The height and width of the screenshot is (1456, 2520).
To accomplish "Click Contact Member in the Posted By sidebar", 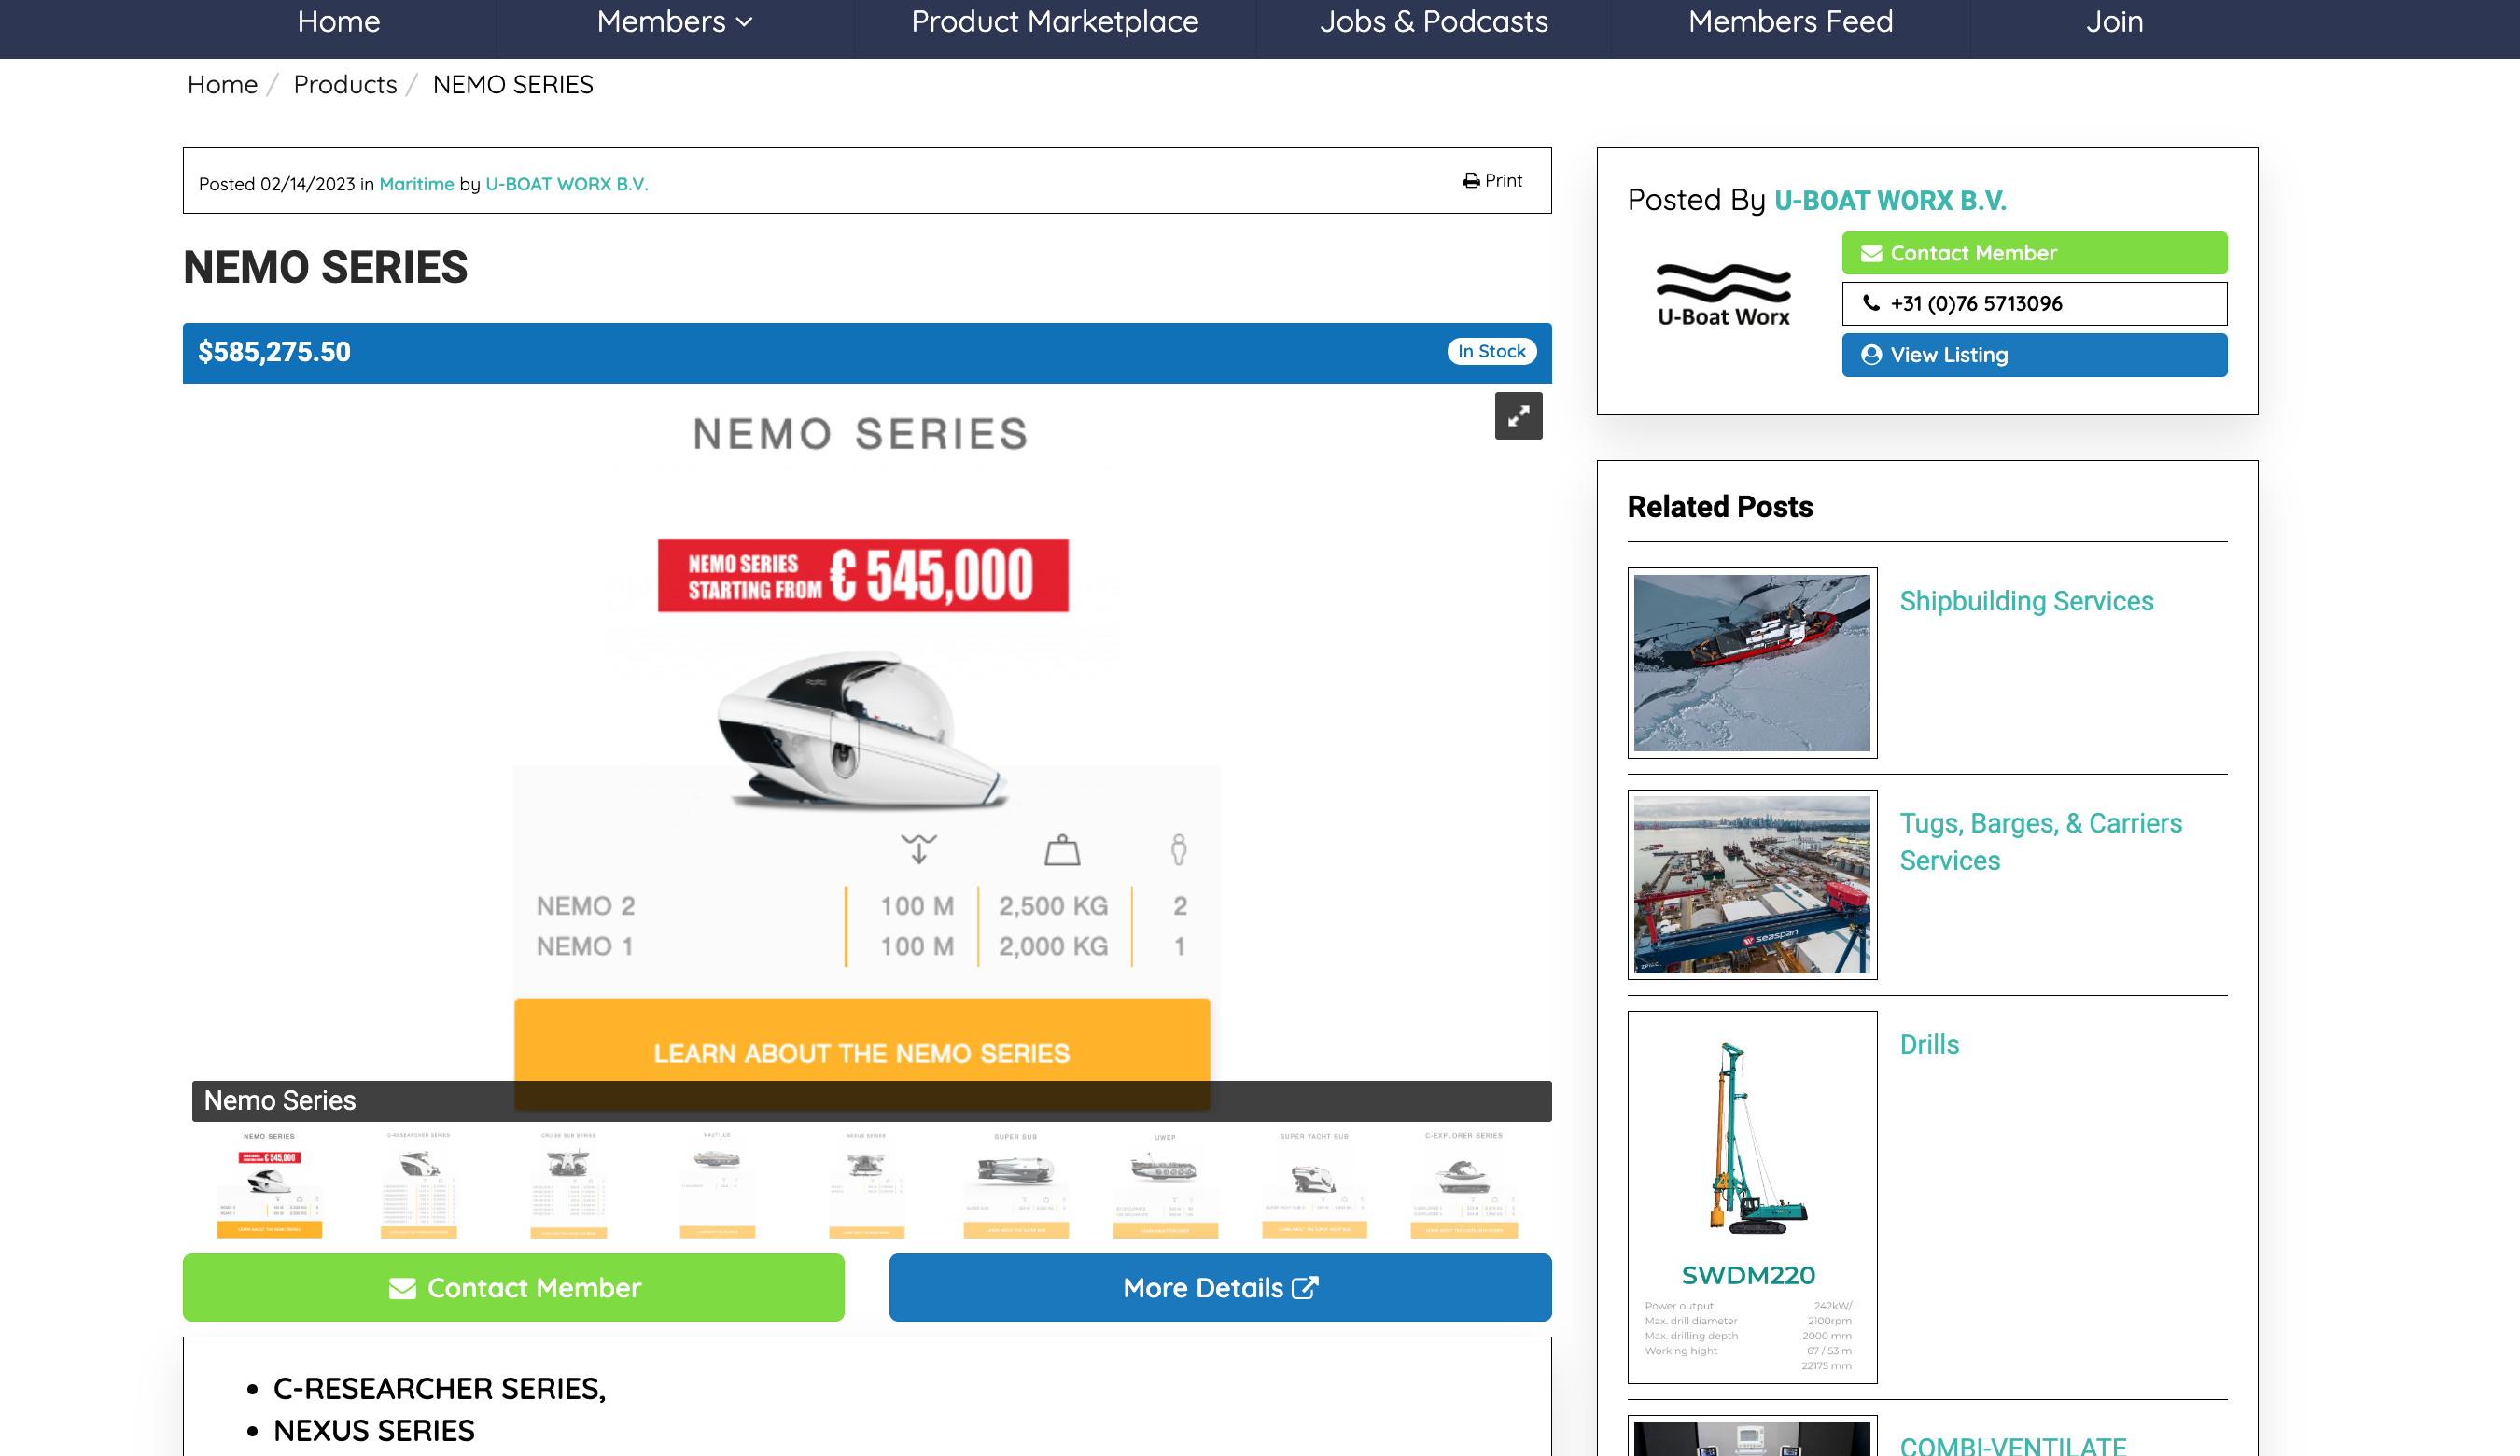I will [x=2034, y=253].
